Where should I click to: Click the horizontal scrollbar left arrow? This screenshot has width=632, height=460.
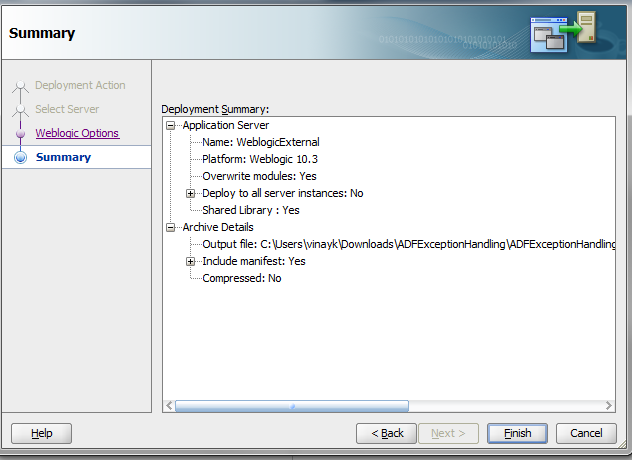pyautogui.click(x=169, y=406)
